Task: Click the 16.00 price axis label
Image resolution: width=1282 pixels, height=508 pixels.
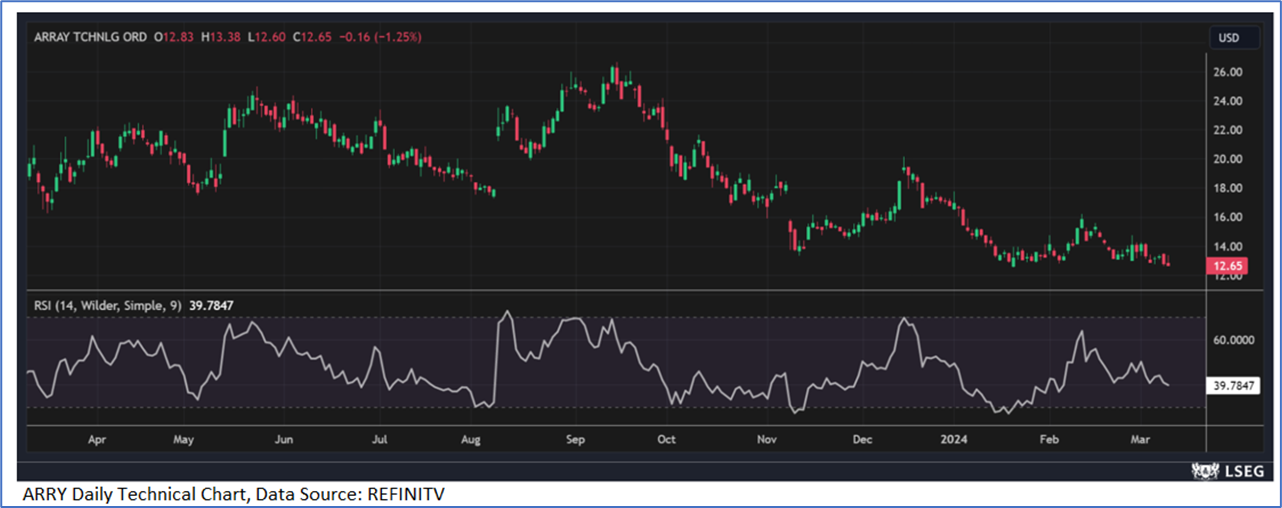Action: 1226,217
